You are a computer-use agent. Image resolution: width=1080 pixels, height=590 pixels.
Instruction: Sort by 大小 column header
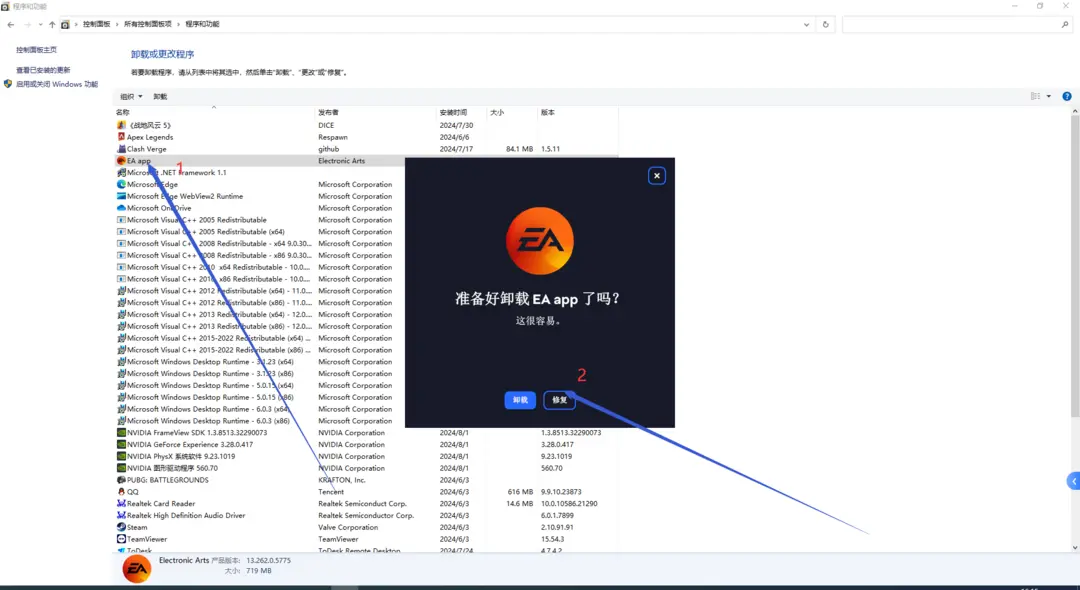pyautogui.click(x=497, y=112)
